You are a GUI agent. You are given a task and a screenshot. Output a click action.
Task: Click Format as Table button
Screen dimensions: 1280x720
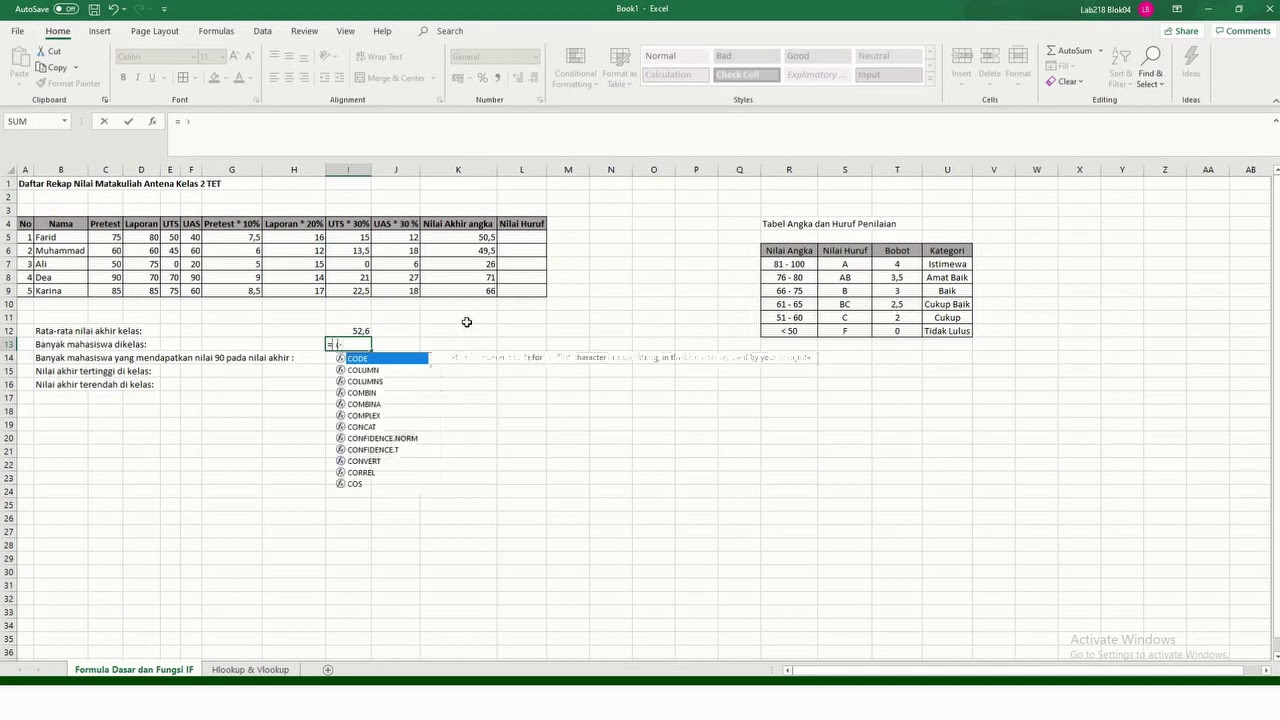[619, 67]
